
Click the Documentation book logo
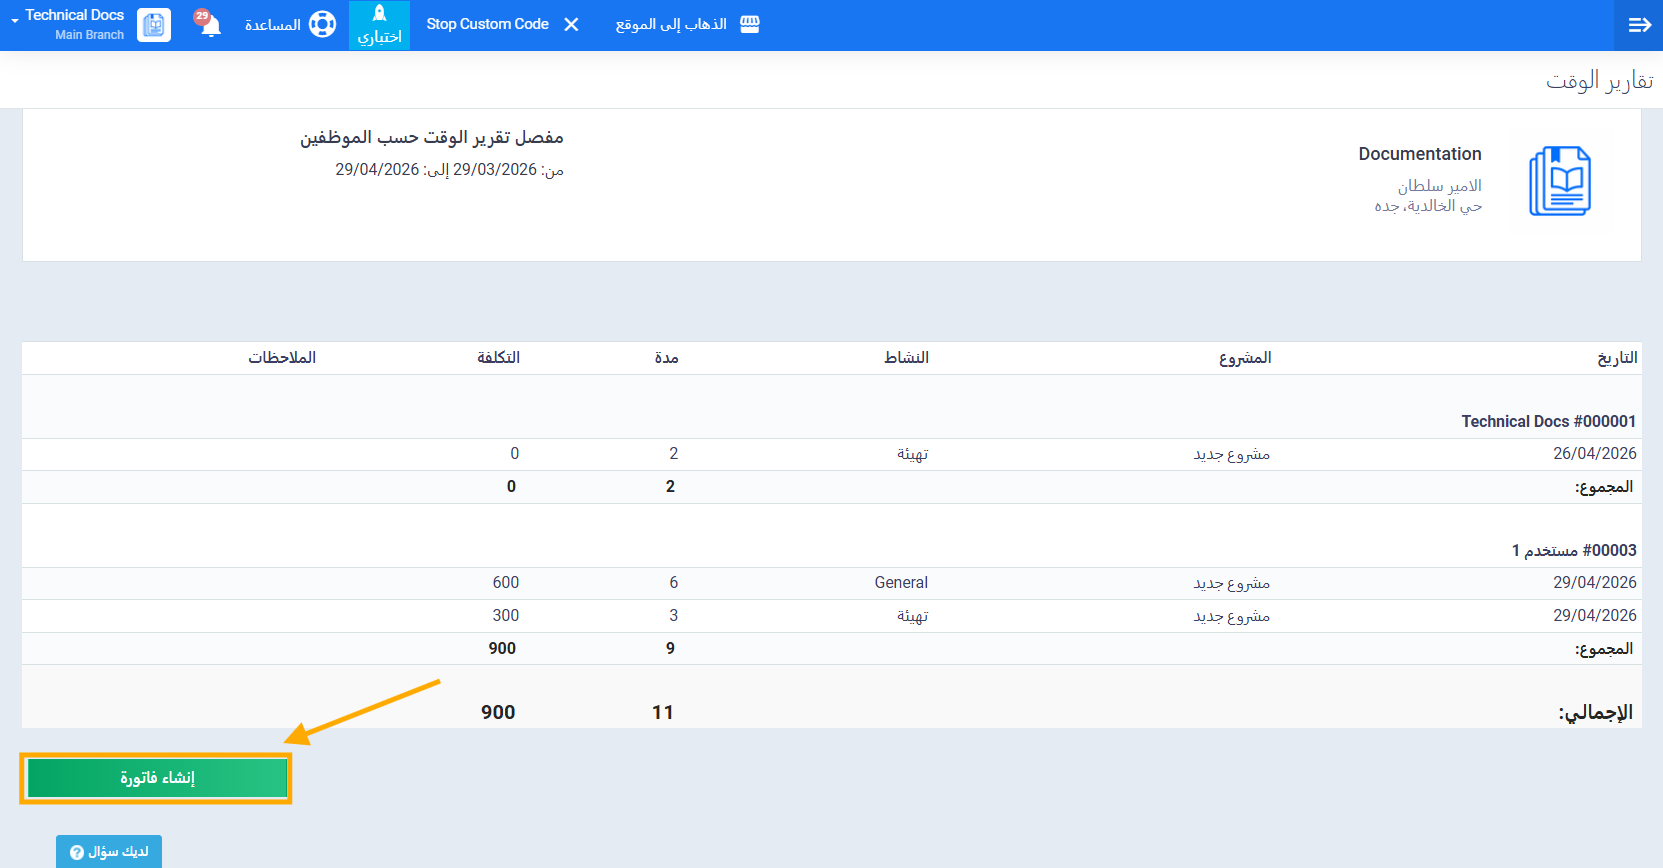pyautogui.click(x=1559, y=181)
